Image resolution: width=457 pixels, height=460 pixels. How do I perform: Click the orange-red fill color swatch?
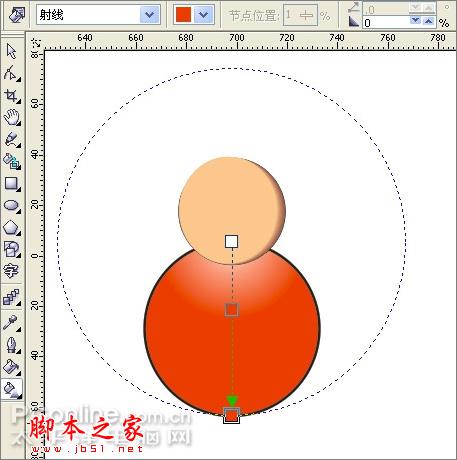pos(183,15)
